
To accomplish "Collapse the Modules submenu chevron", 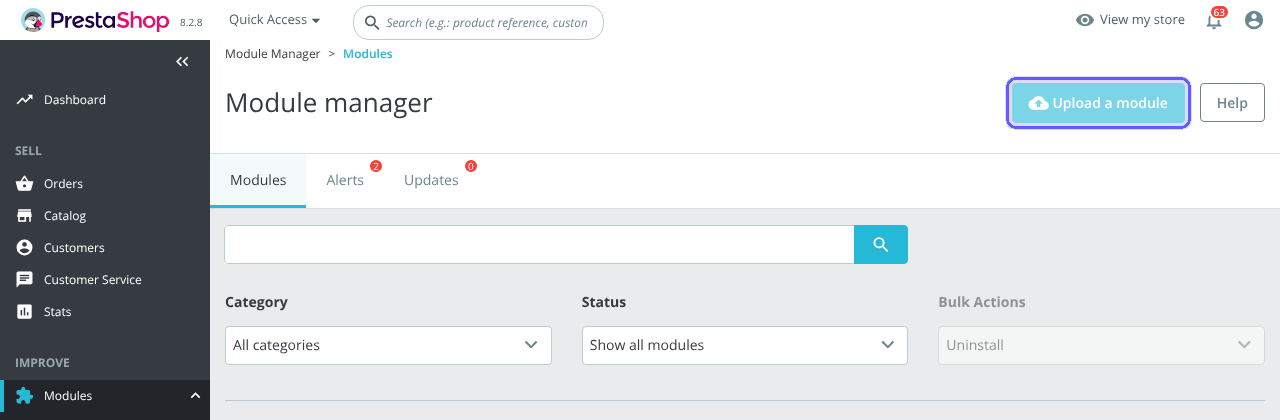I will coord(195,396).
